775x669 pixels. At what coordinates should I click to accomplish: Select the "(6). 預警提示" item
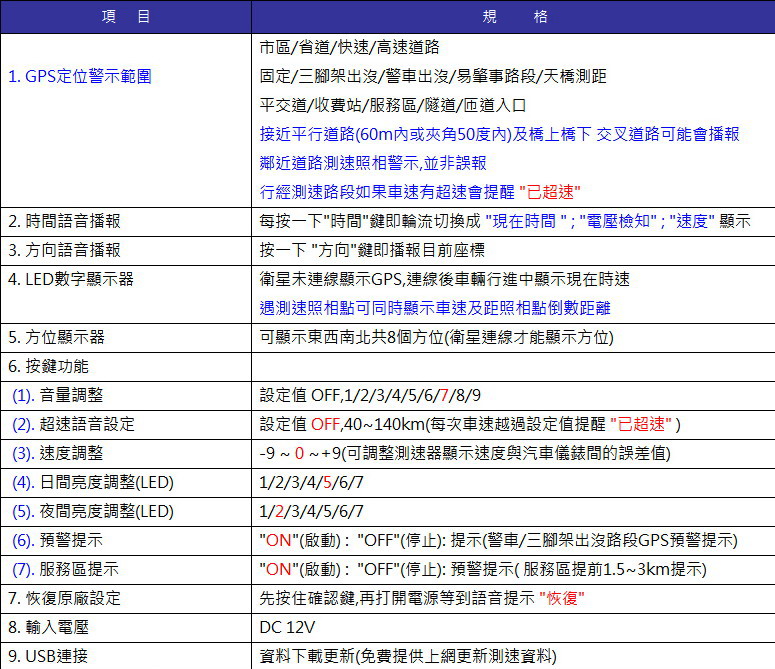pyautogui.click(x=59, y=541)
